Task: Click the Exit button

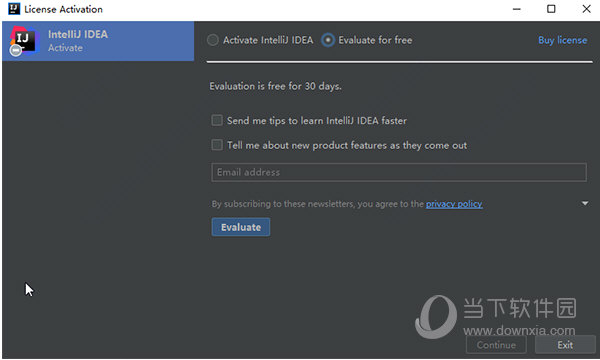Action: (x=565, y=345)
